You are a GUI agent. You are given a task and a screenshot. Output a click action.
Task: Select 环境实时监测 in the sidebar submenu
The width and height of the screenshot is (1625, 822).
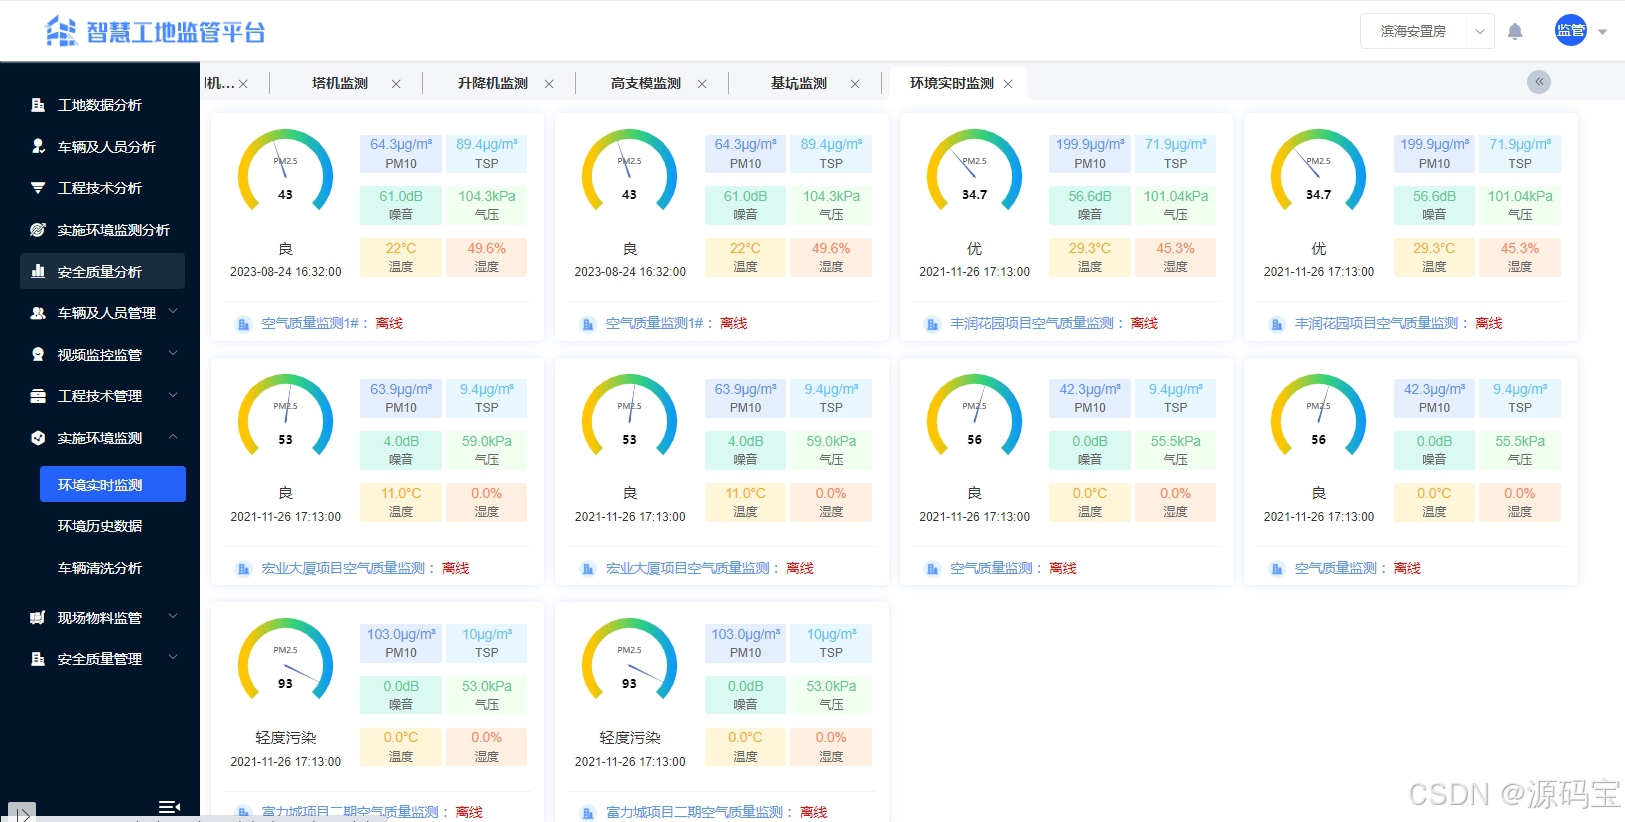(x=113, y=484)
